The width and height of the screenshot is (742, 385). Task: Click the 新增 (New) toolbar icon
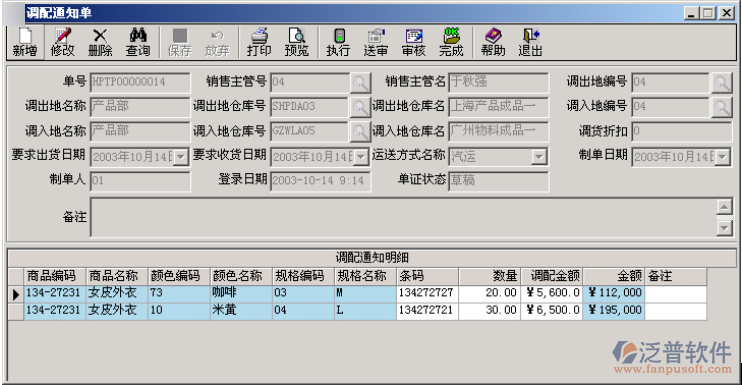(x=25, y=43)
